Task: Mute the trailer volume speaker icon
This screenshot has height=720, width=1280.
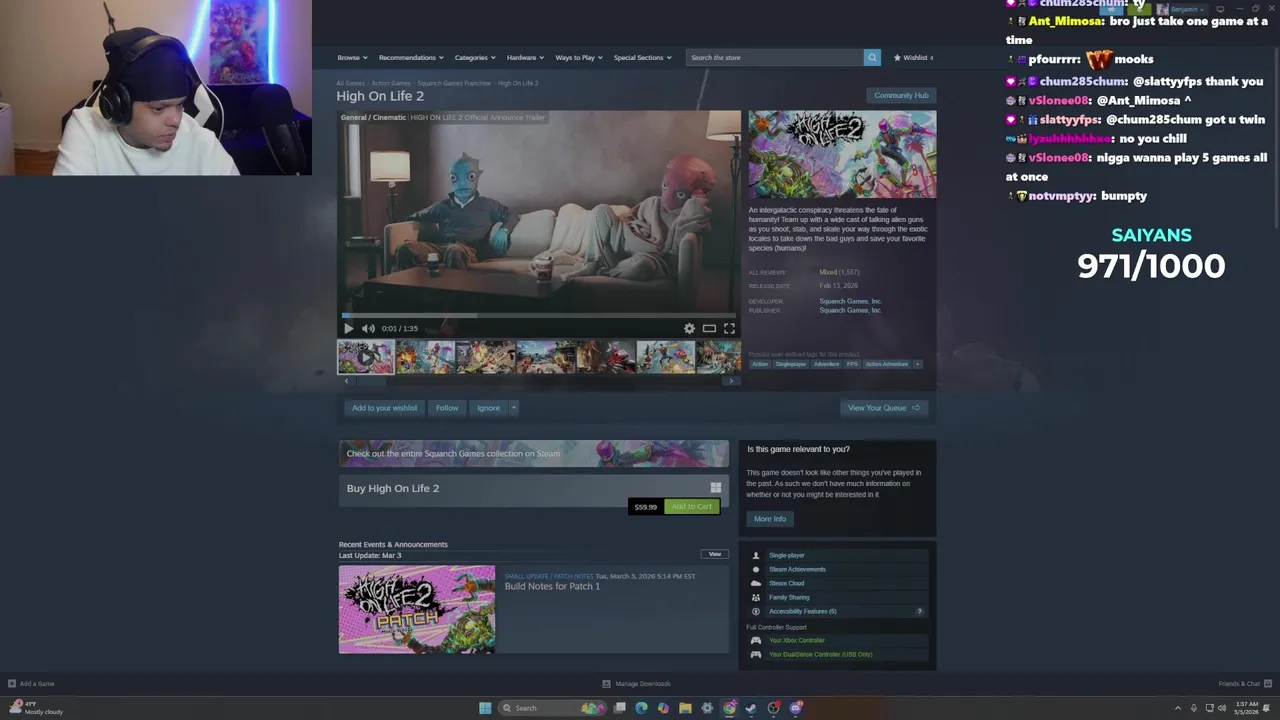Action: point(368,328)
